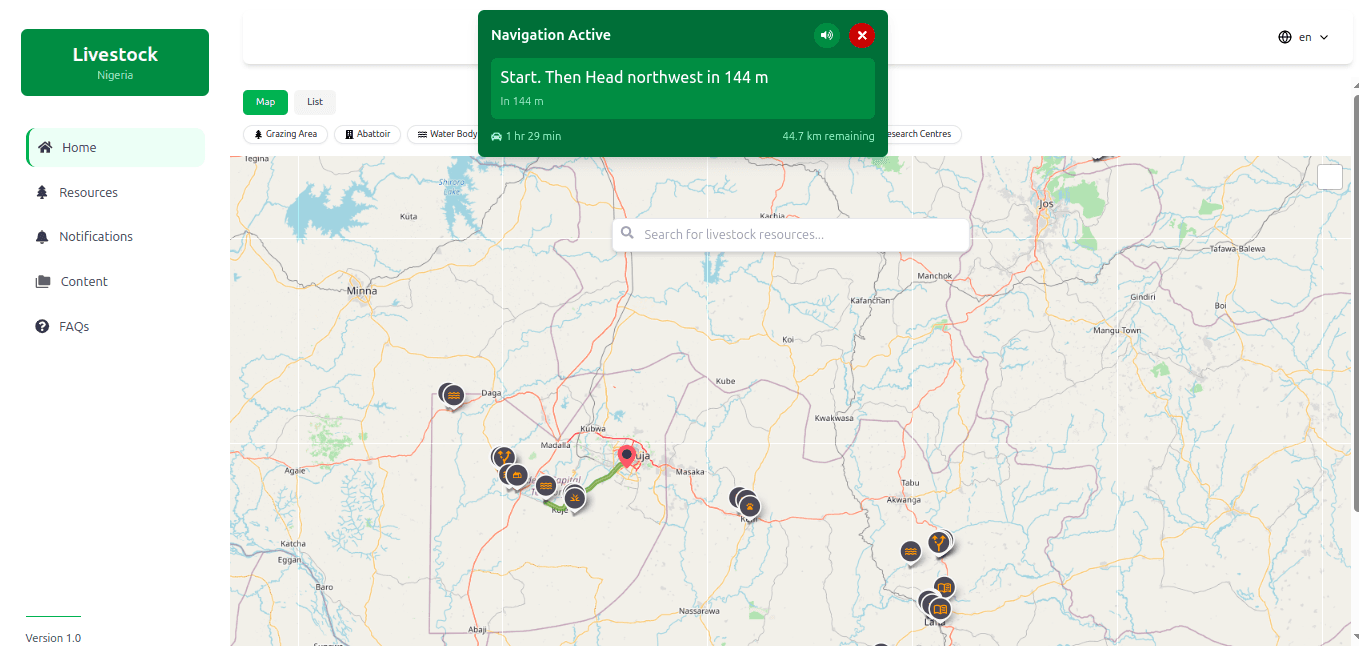Switch to the Map tab
This screenshot has width=1359, height=646.
coord(265,102)
